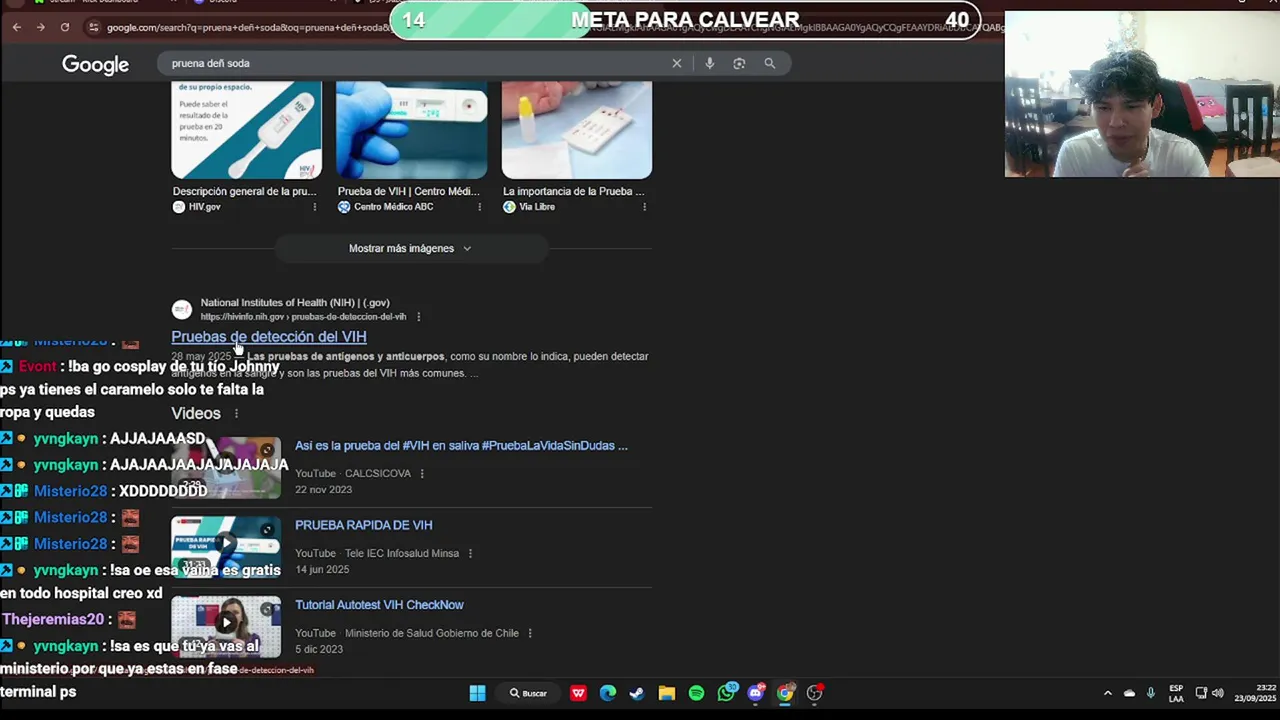Open options for CALCSICOVA video
Viewport: 1280px width, 720px height.
[x=421, y=473]
